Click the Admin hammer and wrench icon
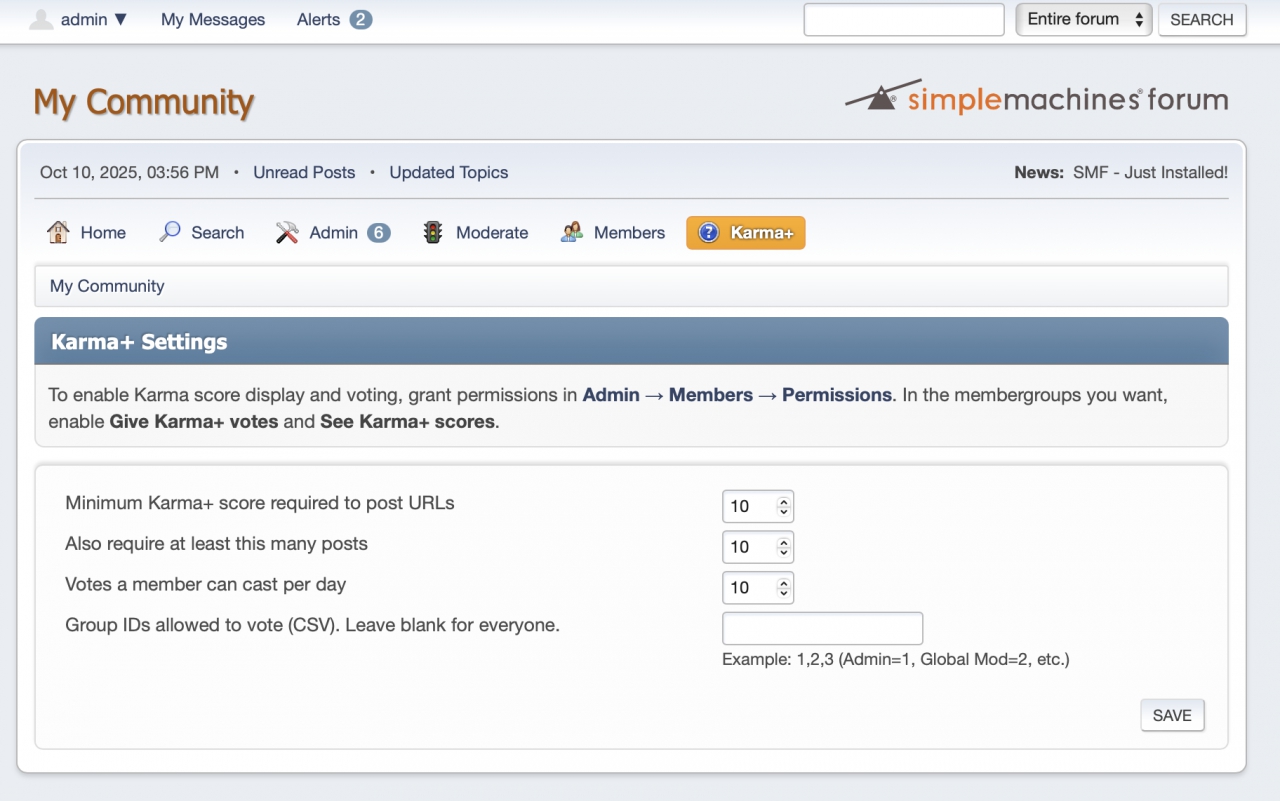This screenshot has height=801, width=1280. coord(287,232)
